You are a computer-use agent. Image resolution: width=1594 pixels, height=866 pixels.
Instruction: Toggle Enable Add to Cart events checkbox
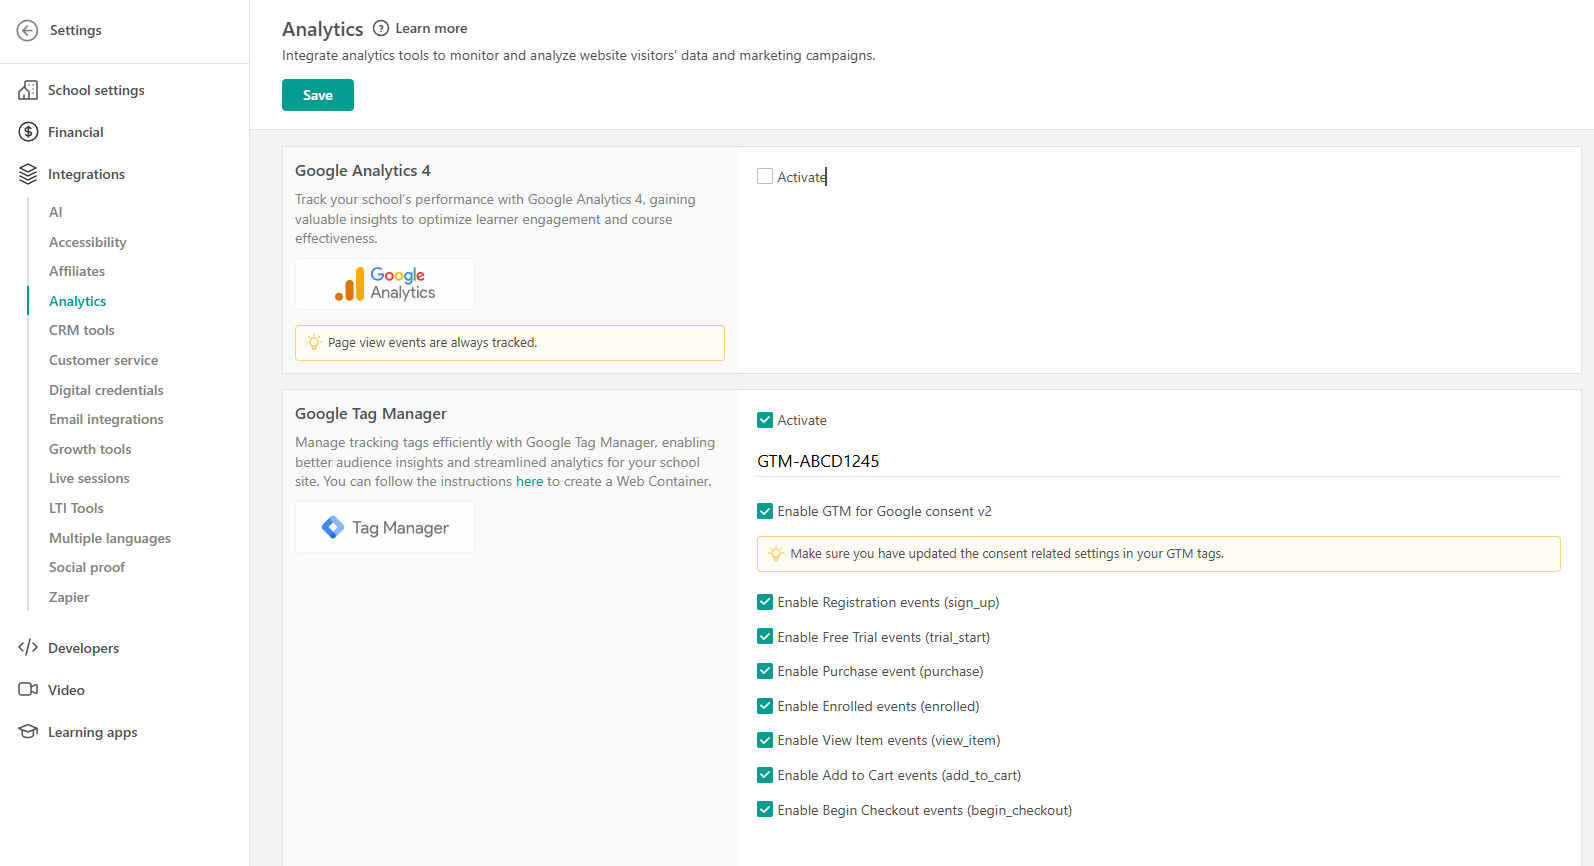pyautogui.click(x=765, y=775)
